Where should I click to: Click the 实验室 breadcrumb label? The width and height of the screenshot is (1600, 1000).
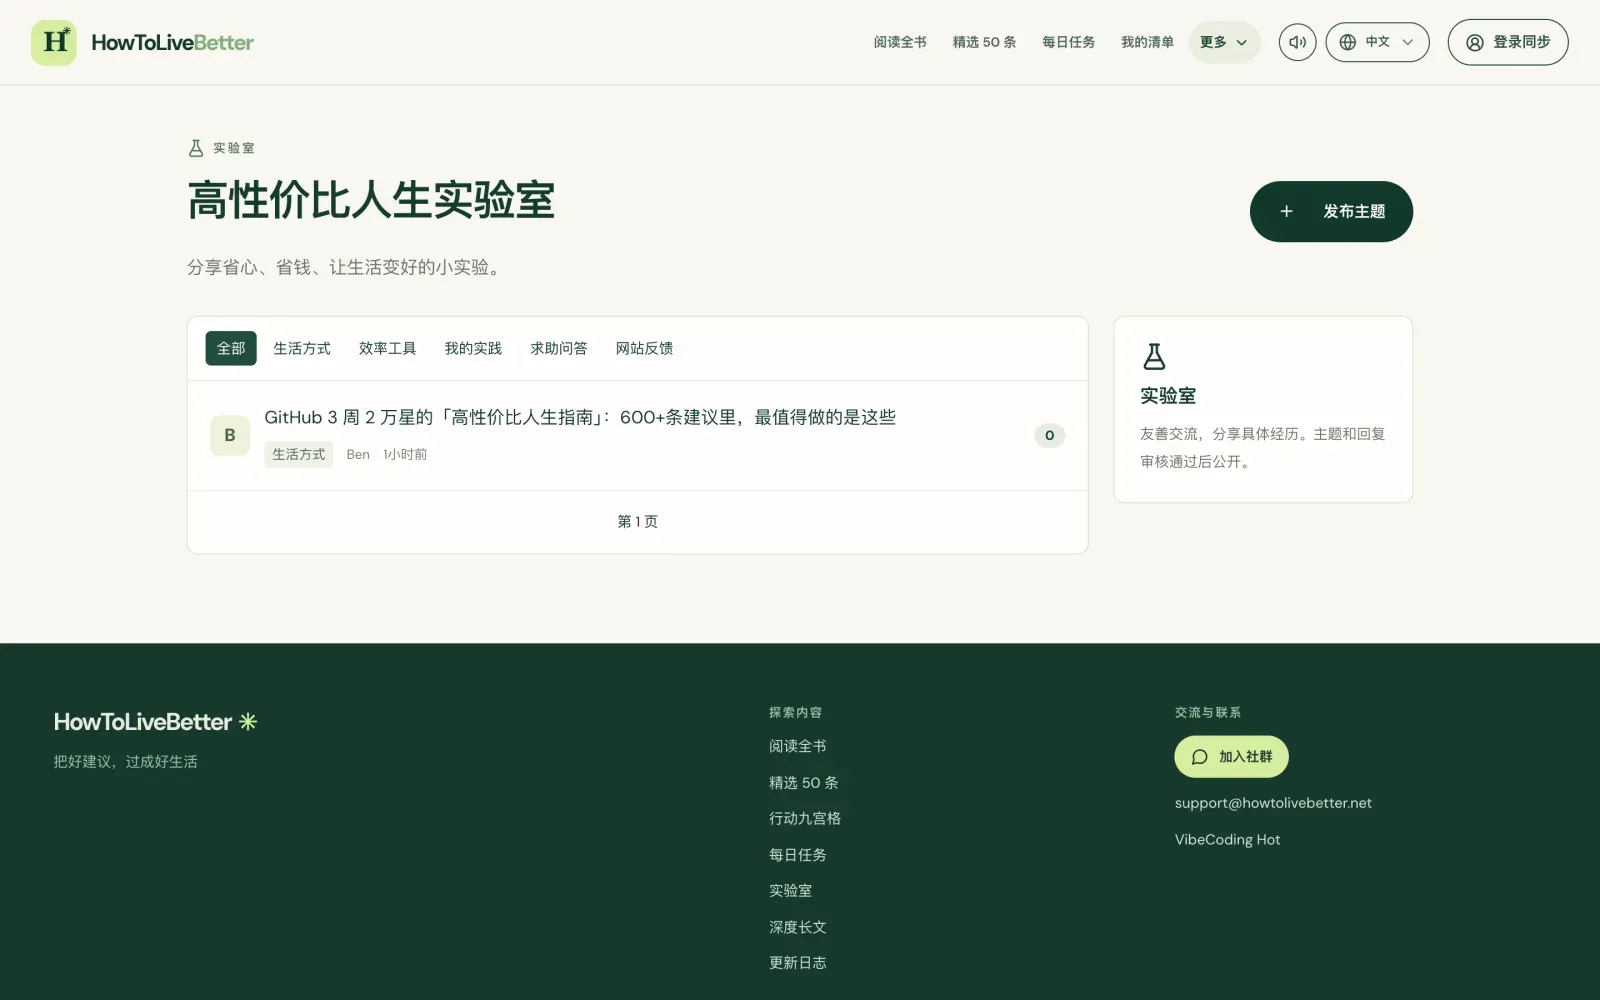(234, 148)
